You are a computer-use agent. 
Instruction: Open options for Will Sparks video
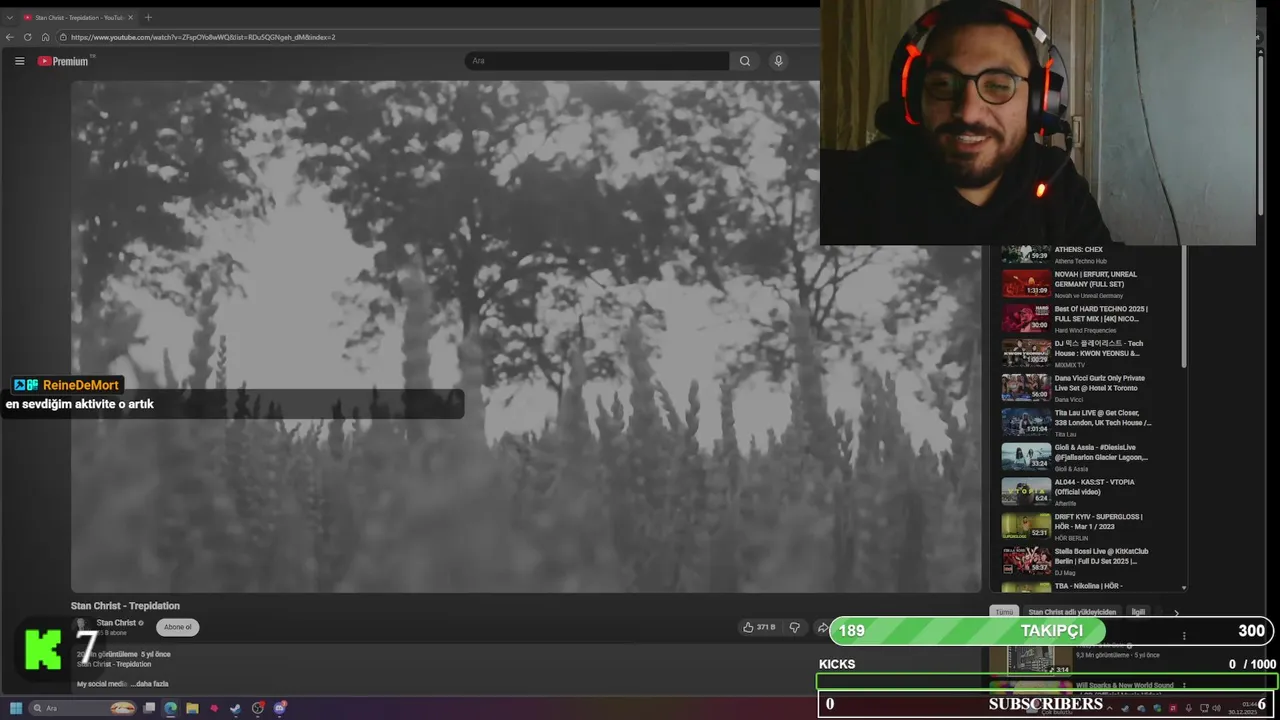click(1184, 686)
